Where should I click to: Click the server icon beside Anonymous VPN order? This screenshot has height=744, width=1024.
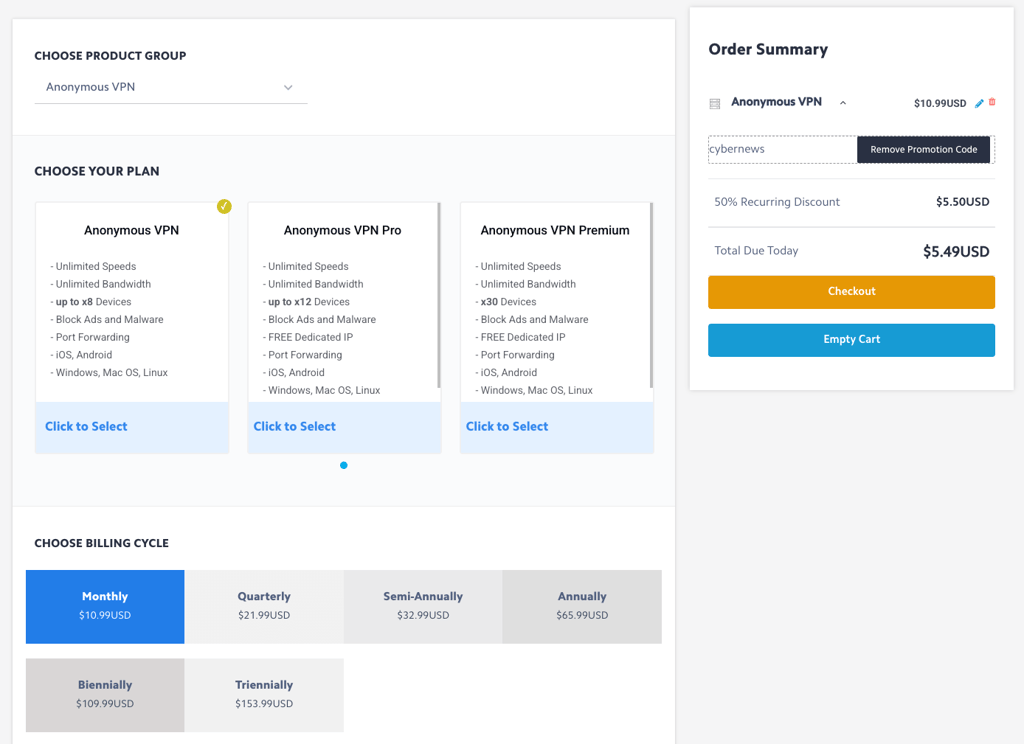[x=715, y=103]
